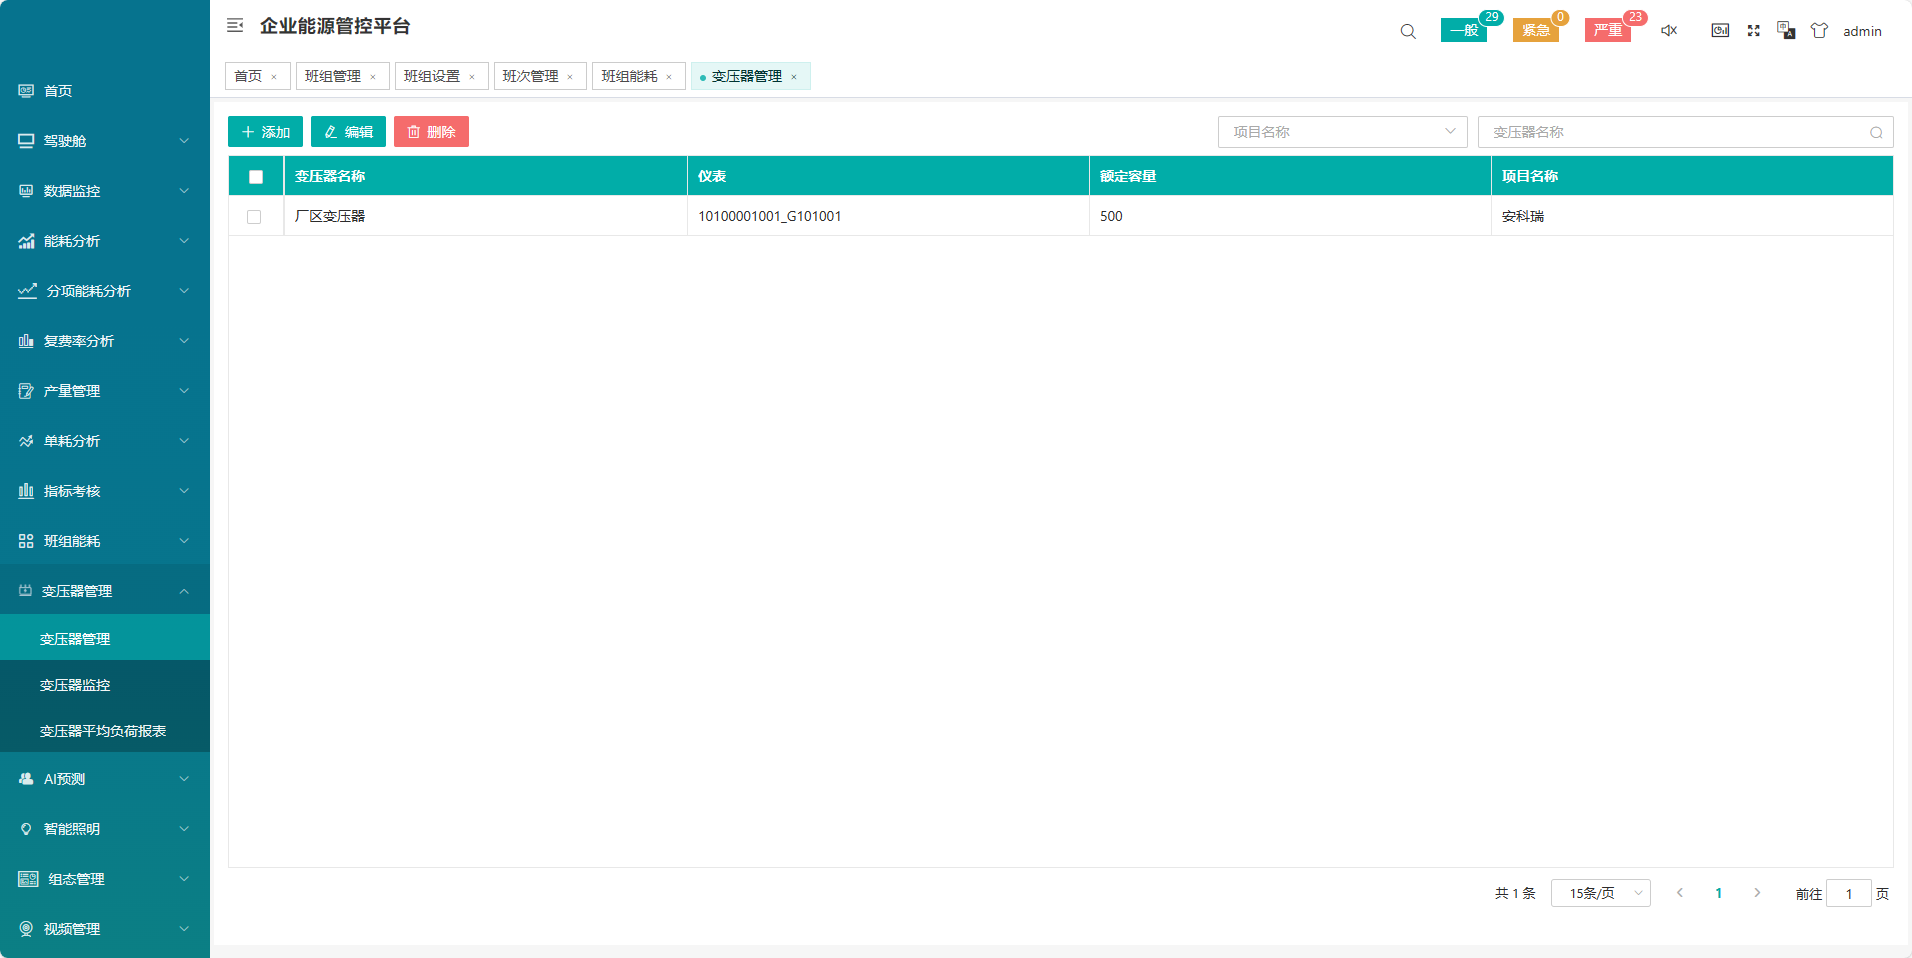The image size is (1912, 958).
Task: Expand the 能耗分析 sidebar menu
Action: pos(104,241)
